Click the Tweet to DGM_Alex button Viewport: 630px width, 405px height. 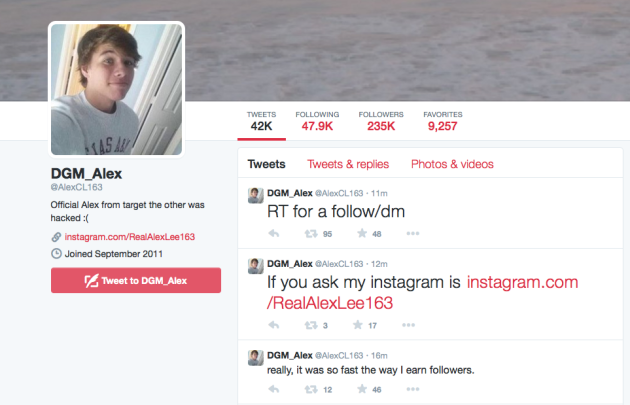136,280
